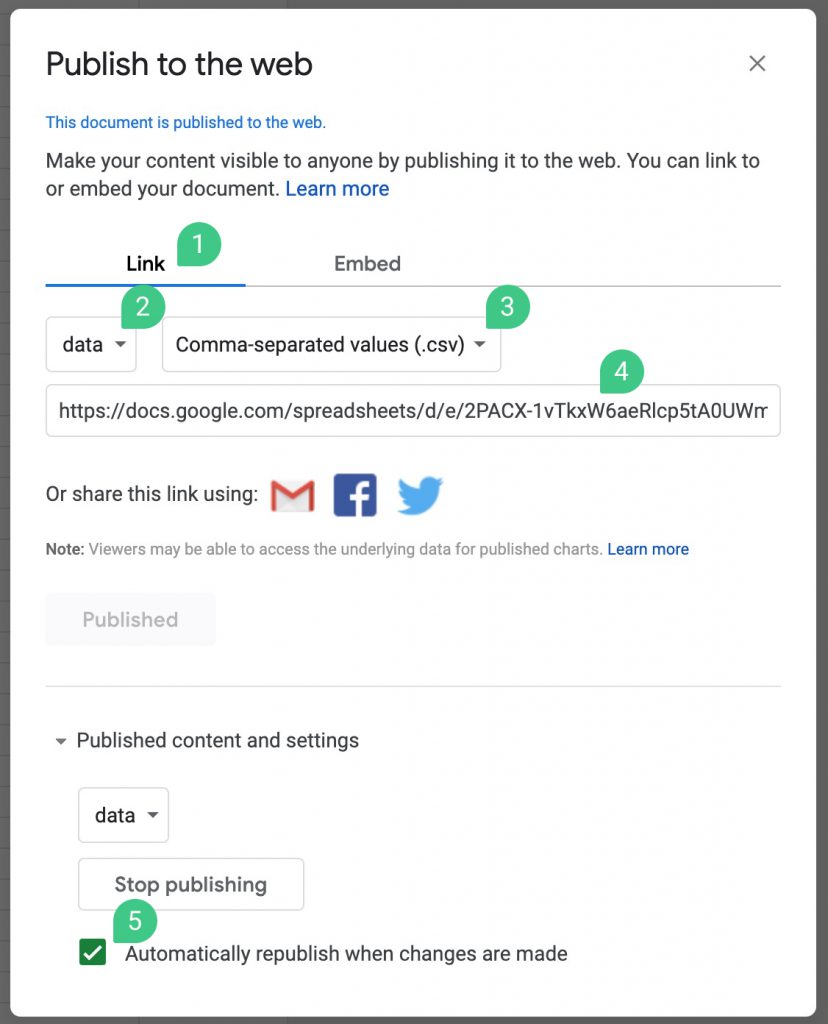Dismiss the dialog with the X icon

tap(757, 63)
